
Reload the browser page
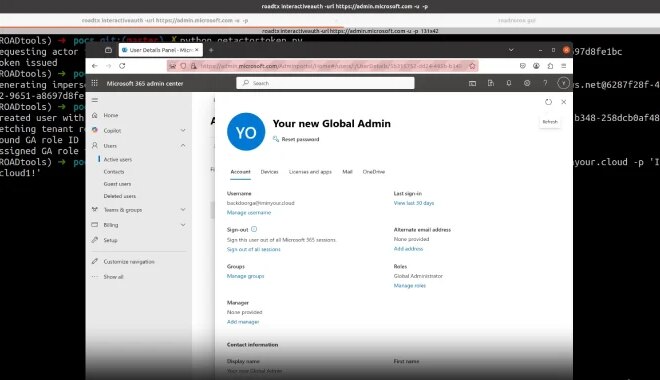click(122, 66)
